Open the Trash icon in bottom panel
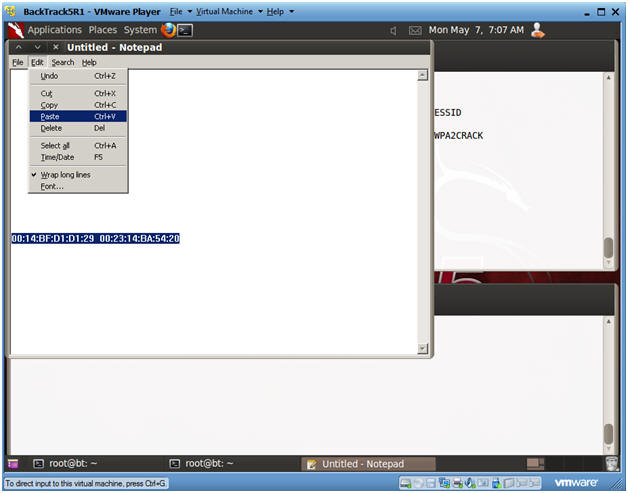Image resolution: width=628 pixels, height=493 pixels. (611, 463)
